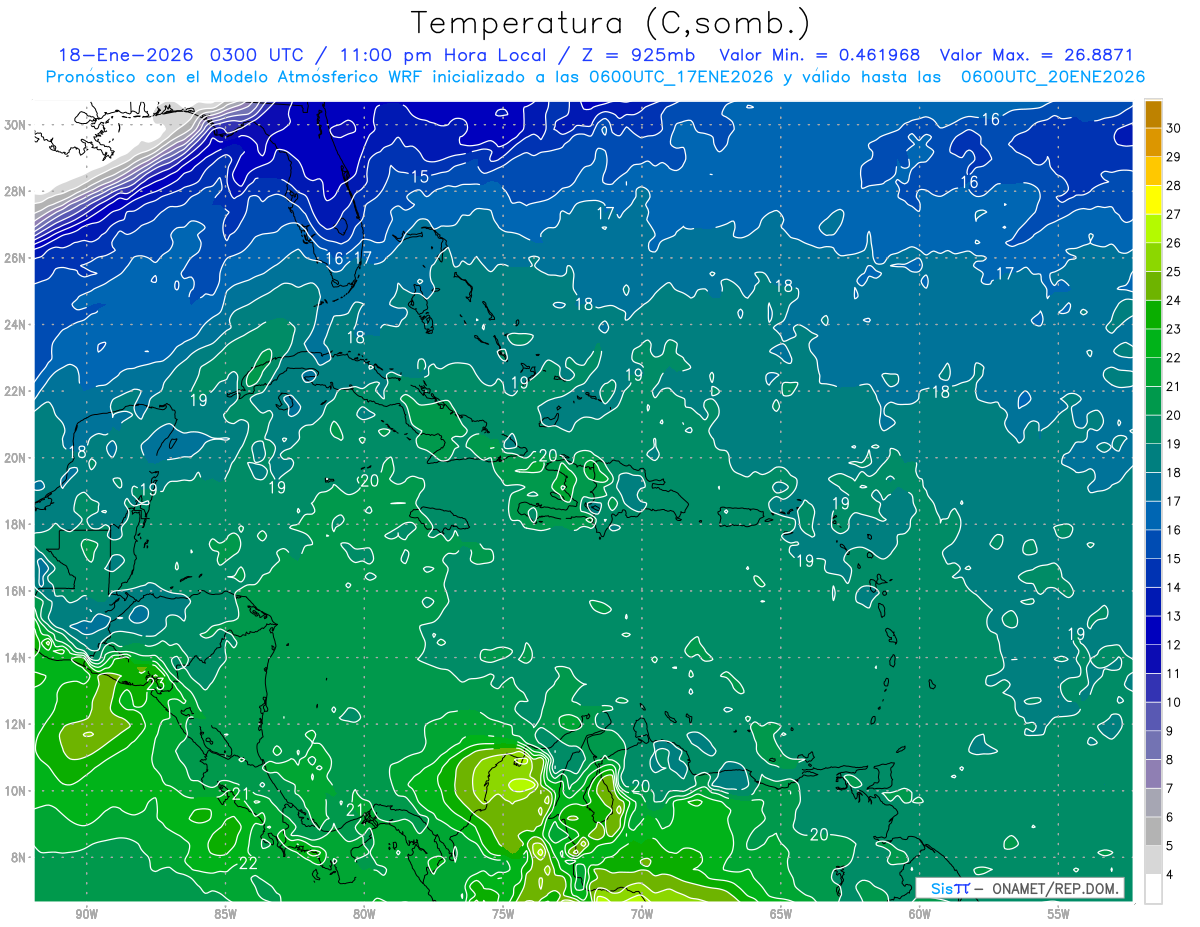
Task: Click the lime colorbar swatch between 26 and 27
Action: 1153,228
